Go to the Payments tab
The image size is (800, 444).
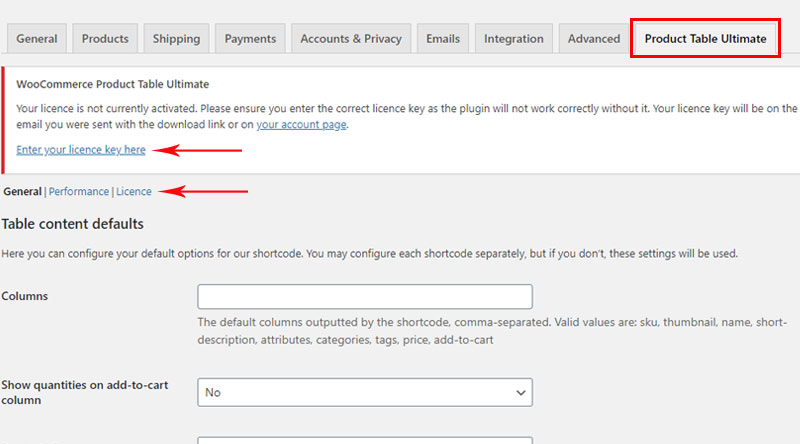point(250,38)
